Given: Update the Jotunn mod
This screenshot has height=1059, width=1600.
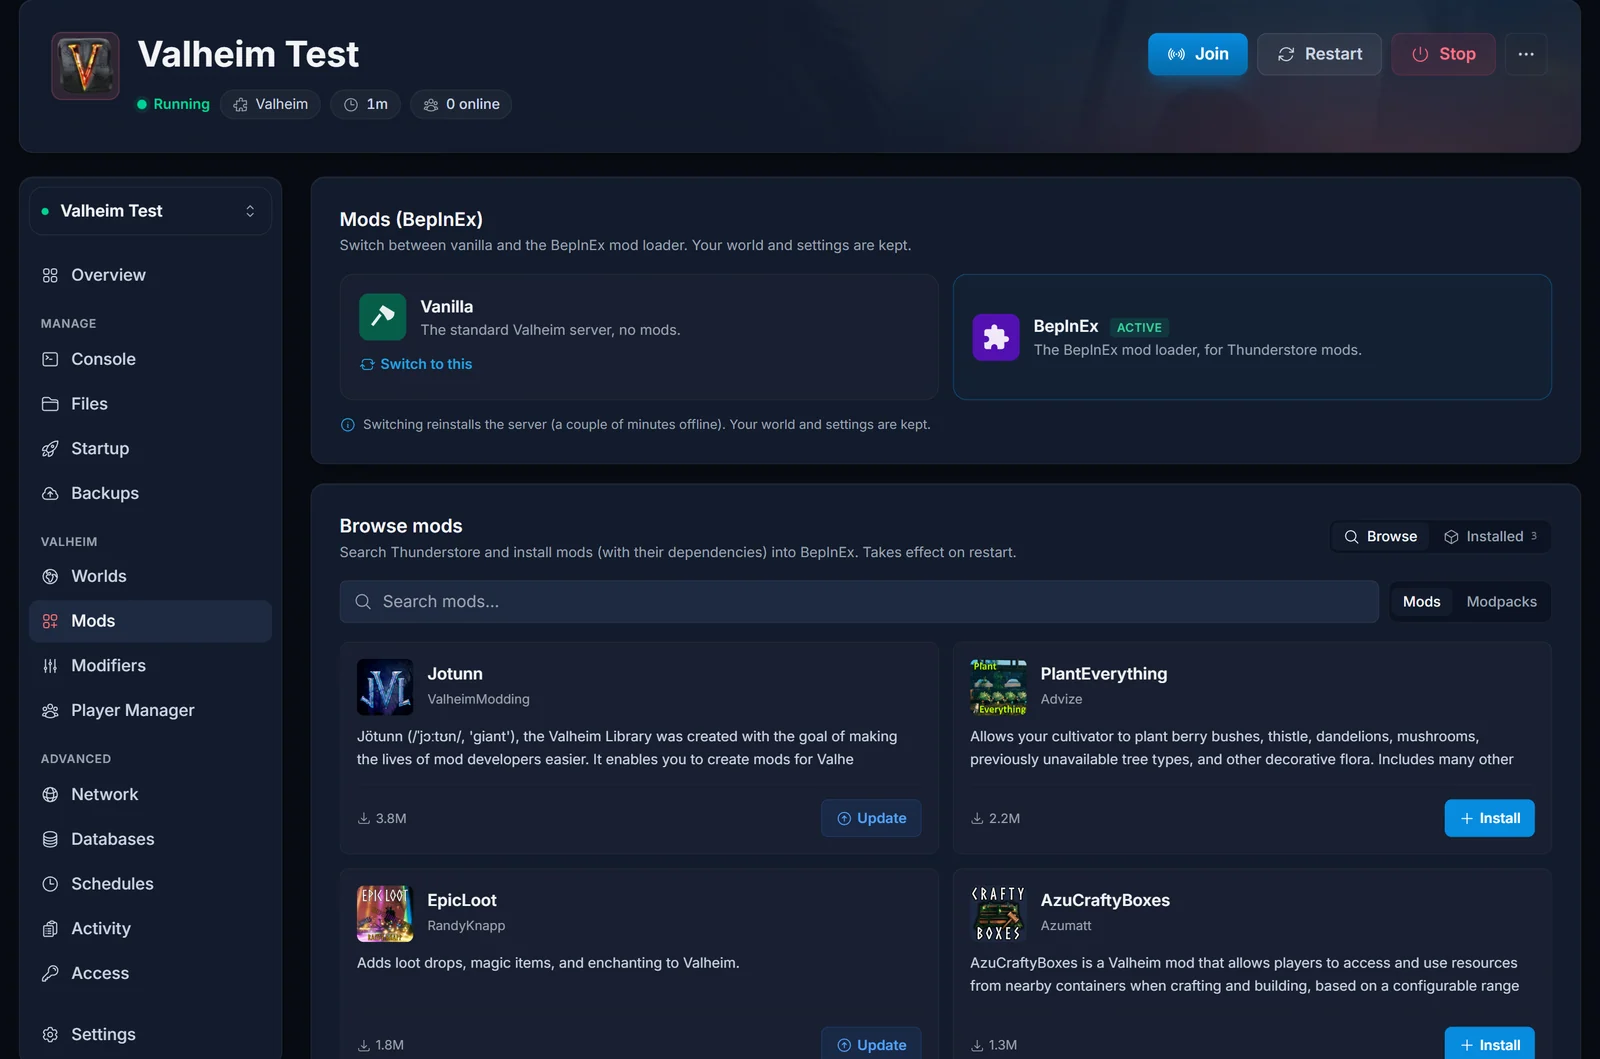Looking at the screenshot, I should click(872, 818).
